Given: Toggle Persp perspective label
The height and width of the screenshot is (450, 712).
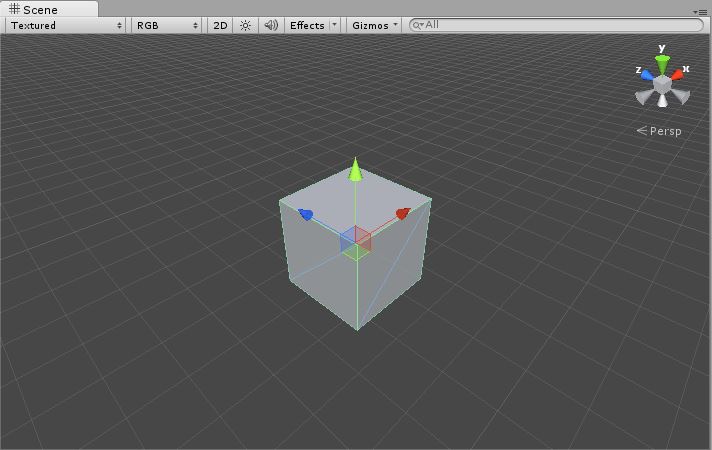Looking at the screenshot, I should pos(659,131).
